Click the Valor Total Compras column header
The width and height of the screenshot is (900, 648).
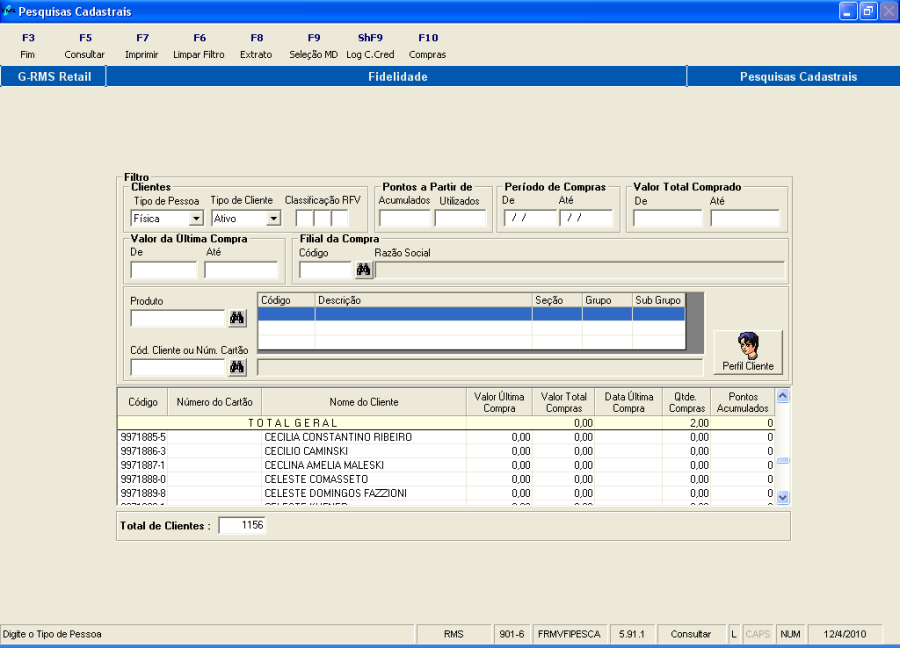(x=564, y=402)
